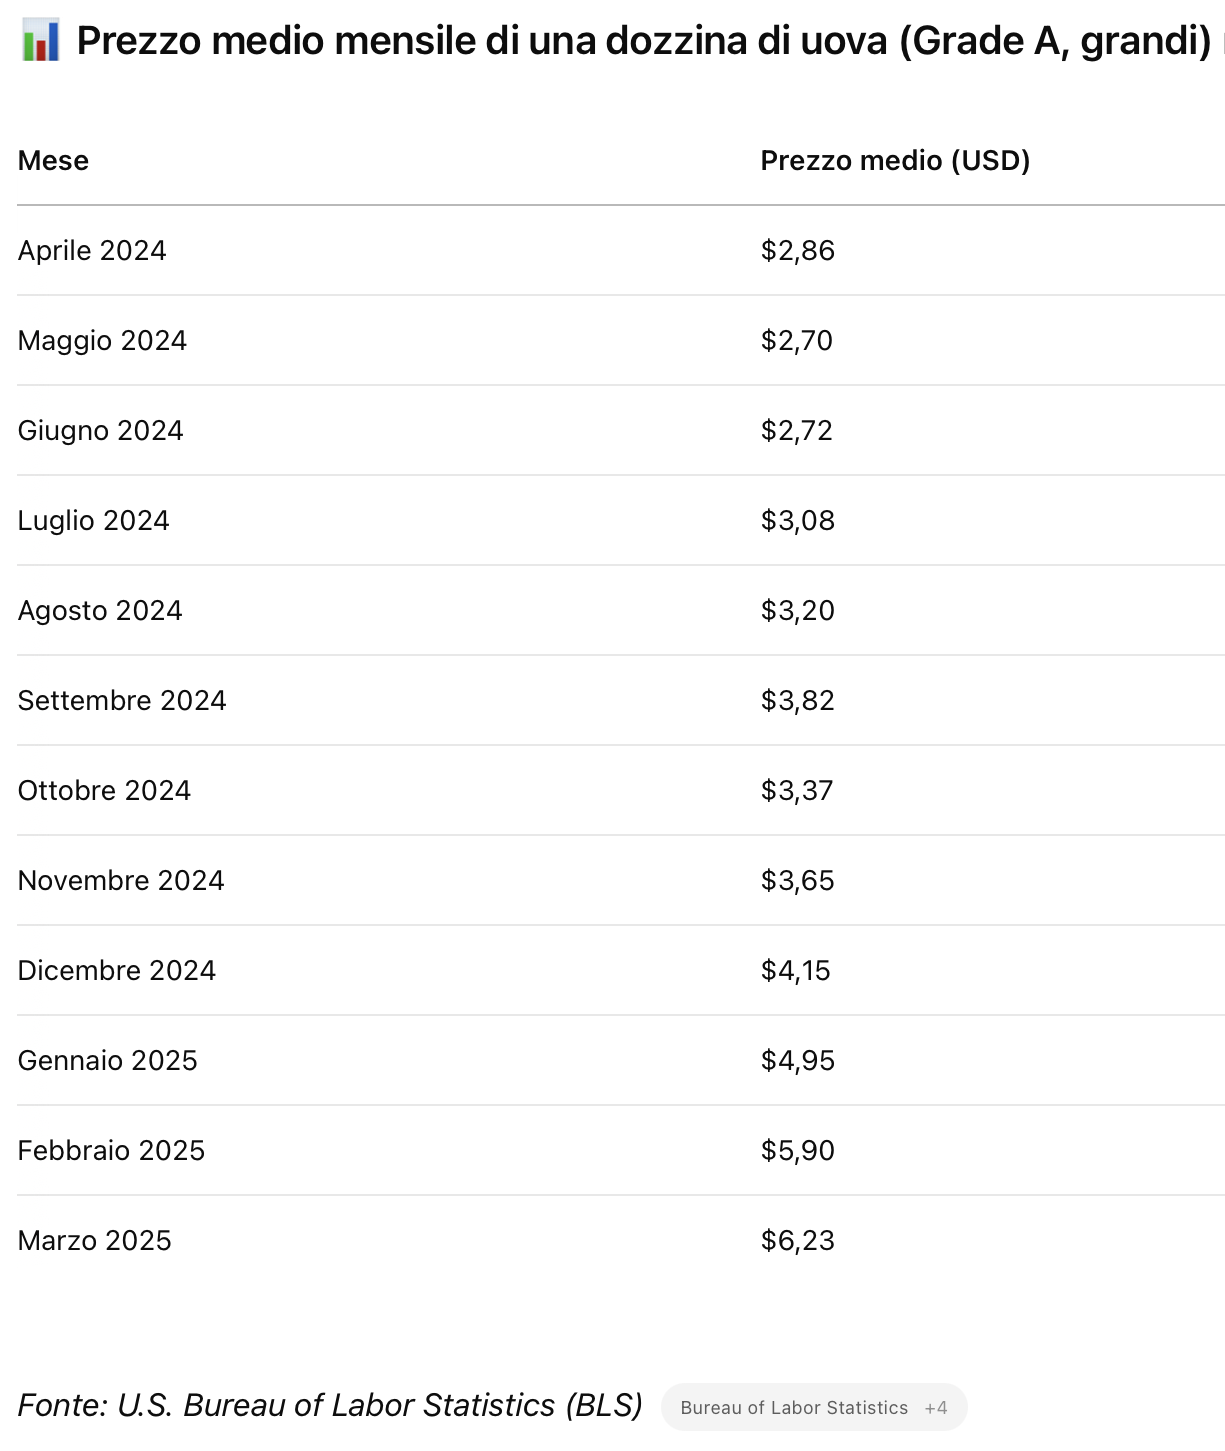Open the Bureau of Labor Statistics source chip
The image size is (1225, 1451).
pos(794,1408)
